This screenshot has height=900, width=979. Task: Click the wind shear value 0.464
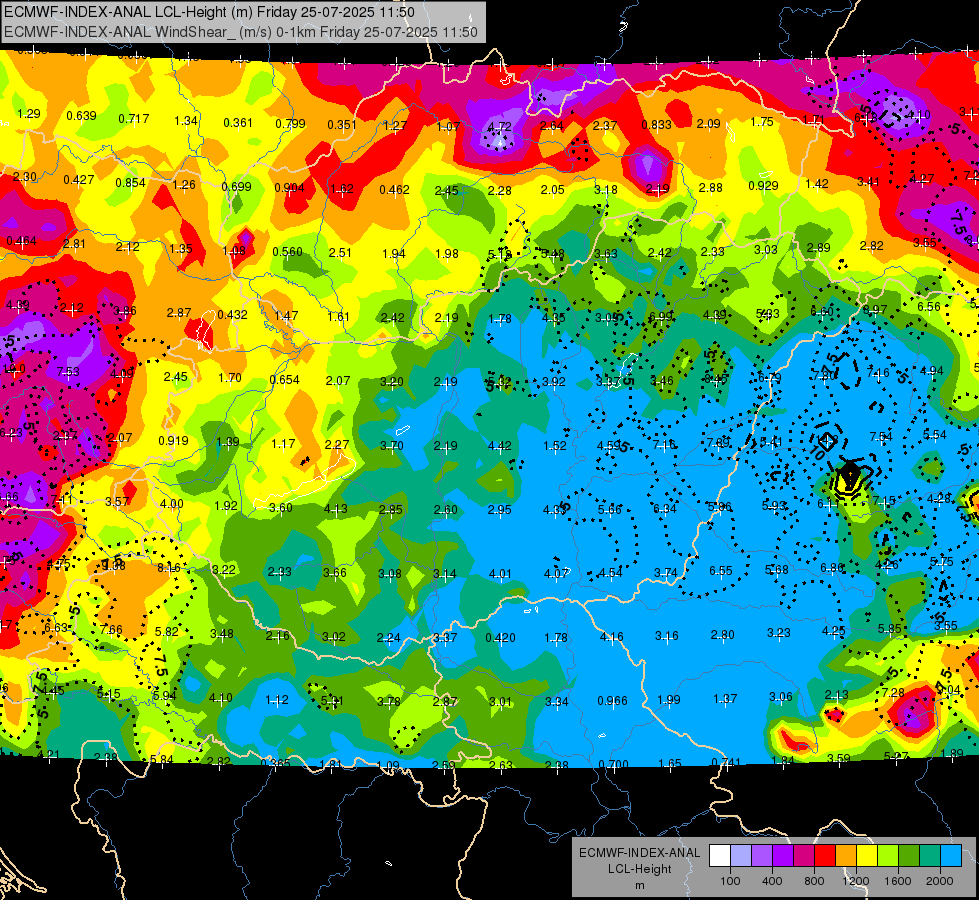pos(21,240)
